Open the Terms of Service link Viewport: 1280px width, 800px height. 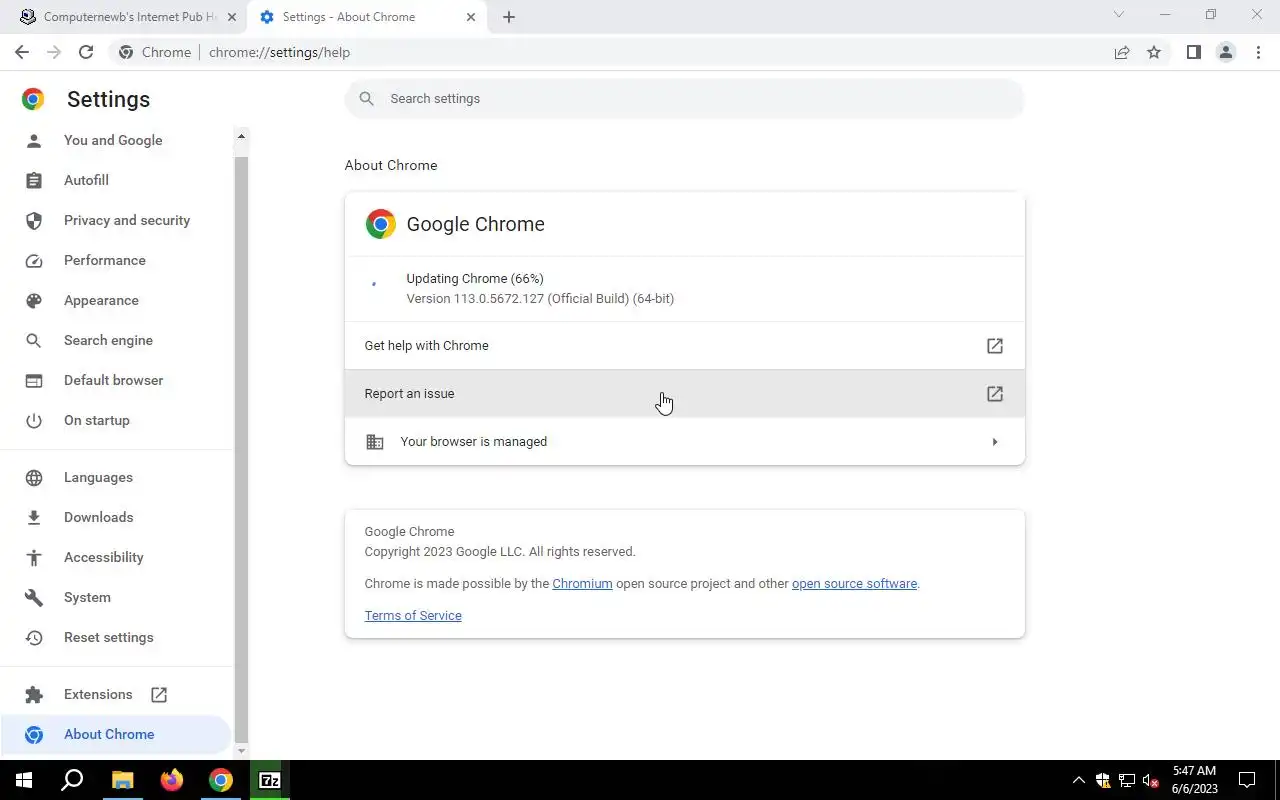click(x=413, y=616)
